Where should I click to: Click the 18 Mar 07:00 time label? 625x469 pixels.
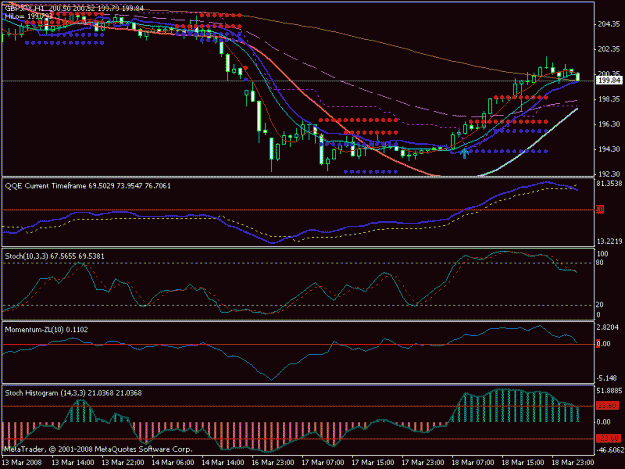click(x=473, y=463)
